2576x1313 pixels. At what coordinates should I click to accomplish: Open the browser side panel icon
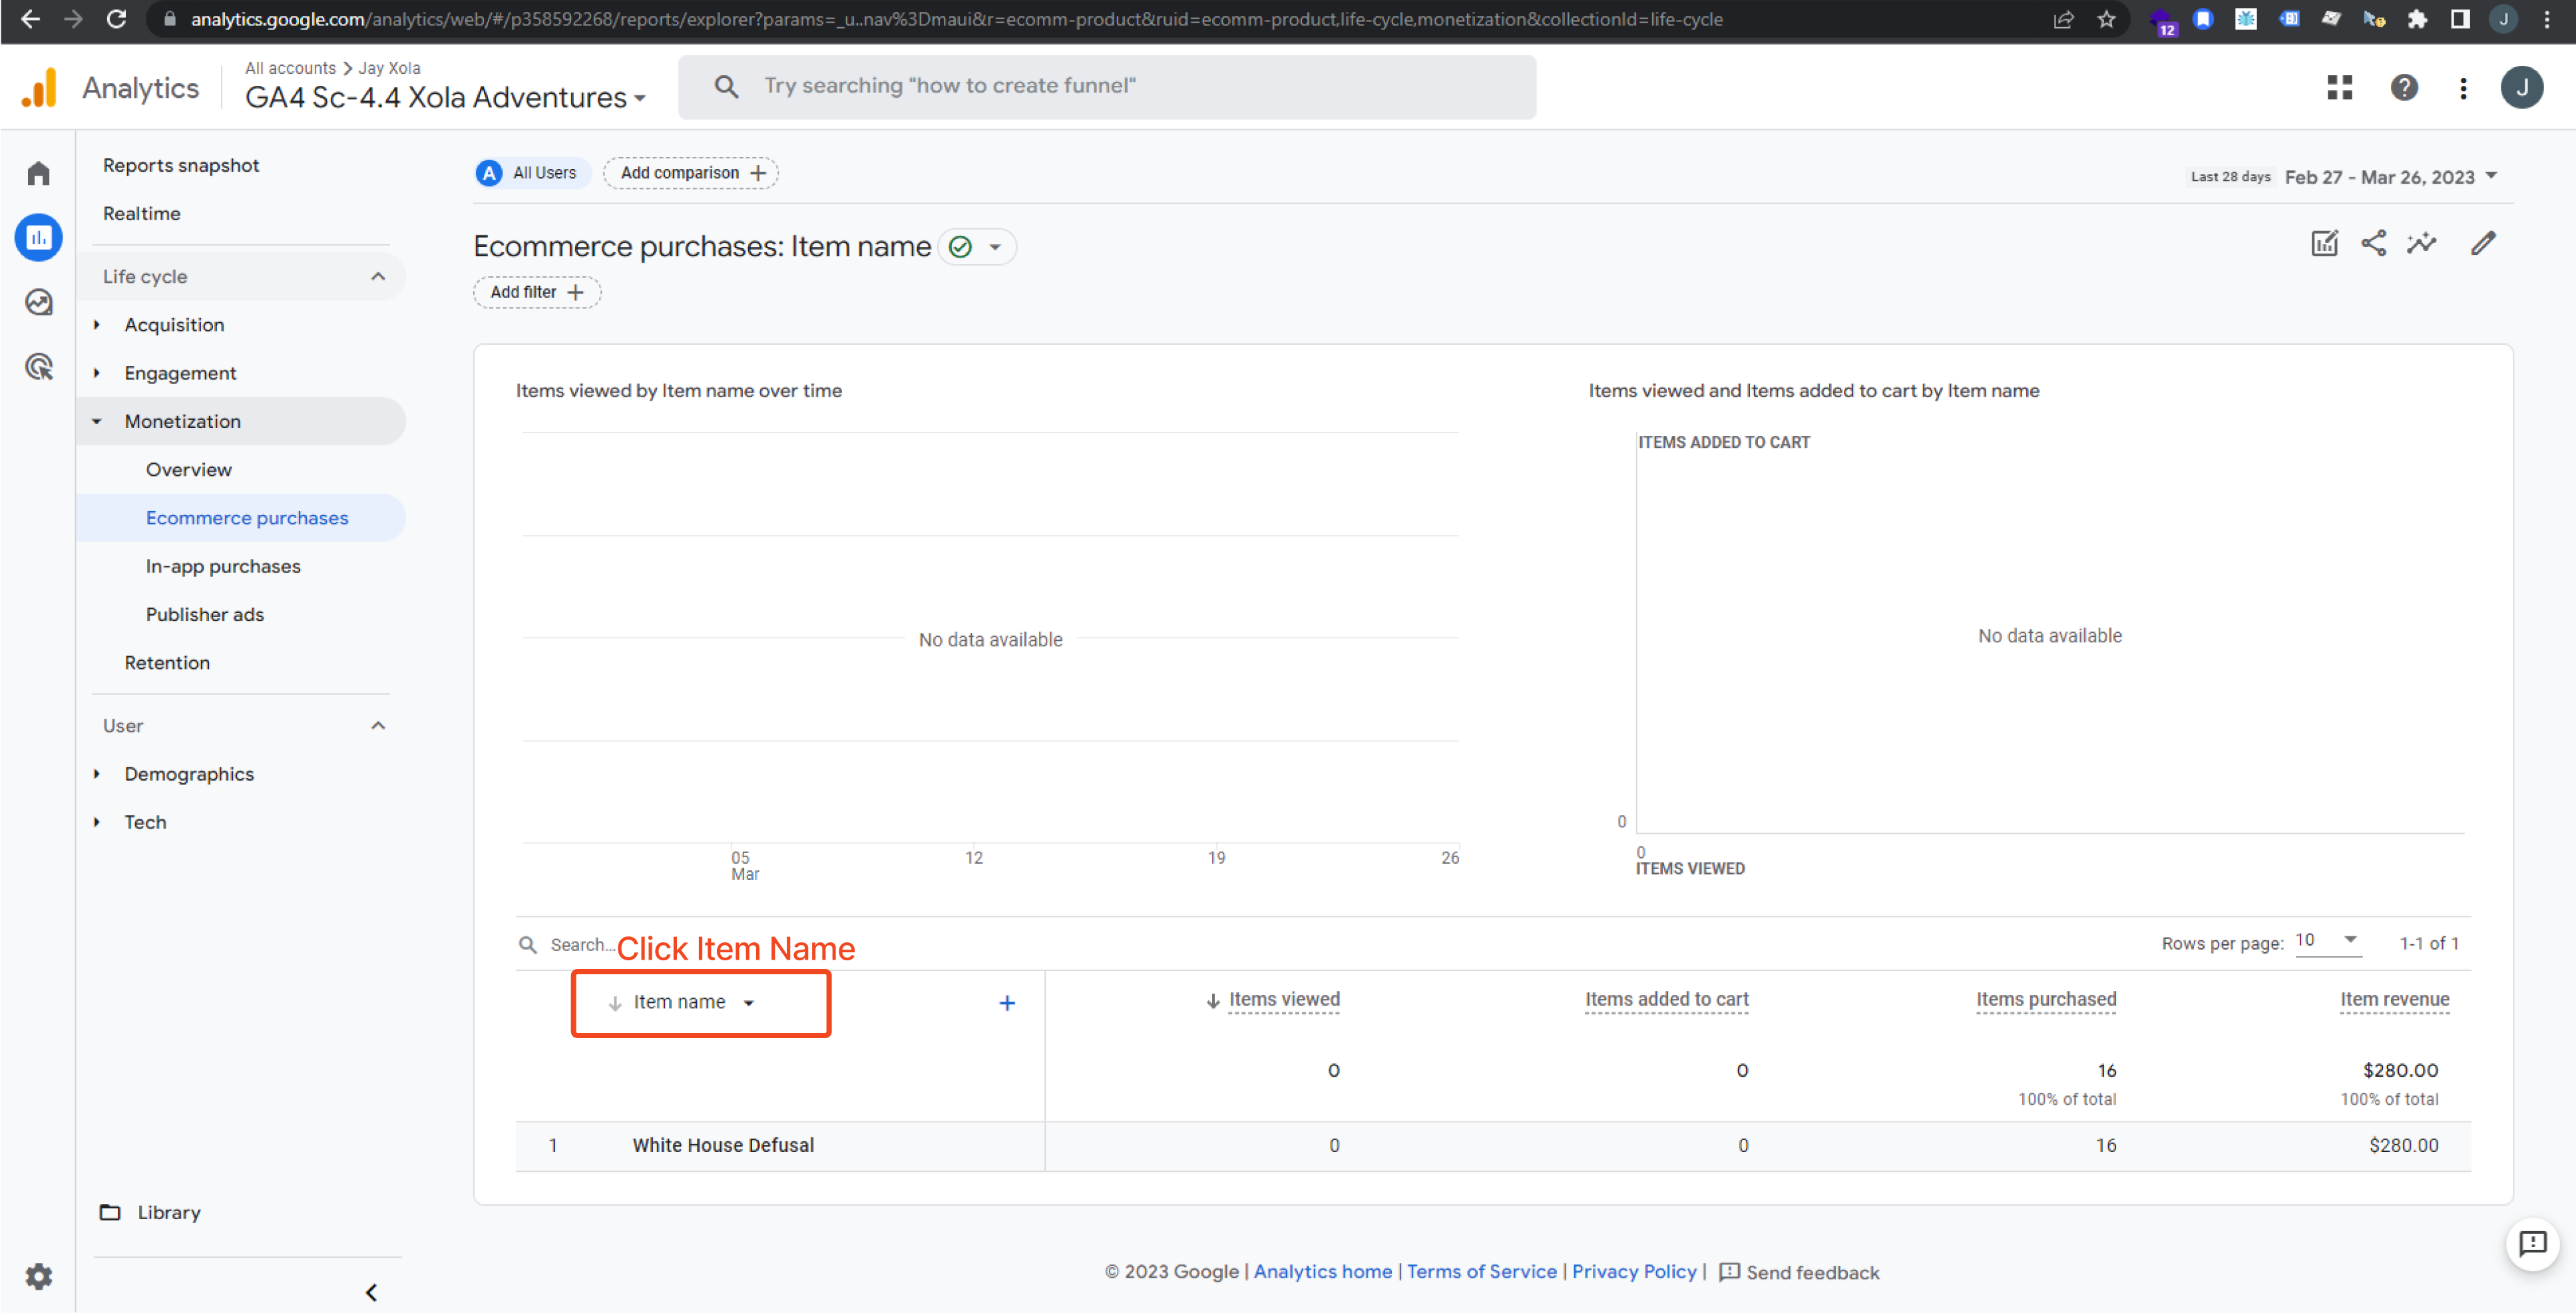[2460, 19]
